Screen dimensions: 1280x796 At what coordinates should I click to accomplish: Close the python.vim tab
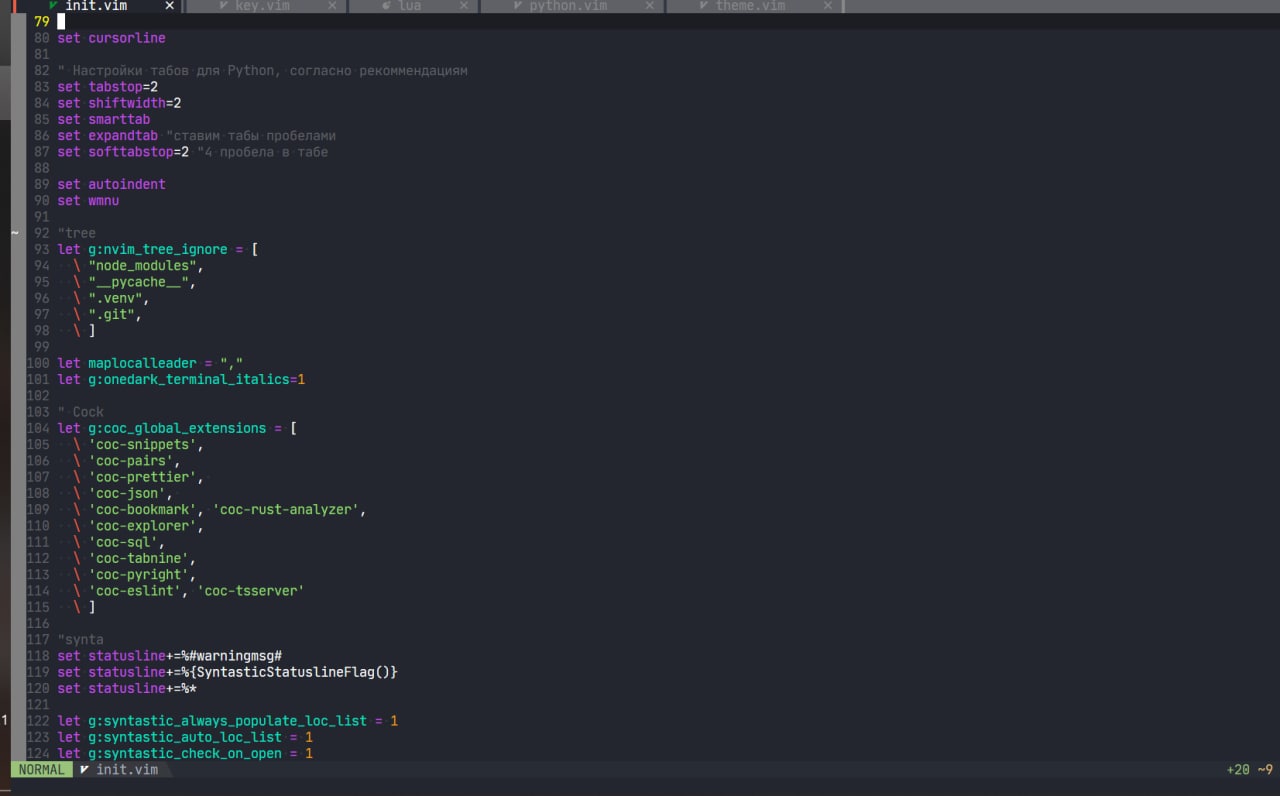[650, 6]
